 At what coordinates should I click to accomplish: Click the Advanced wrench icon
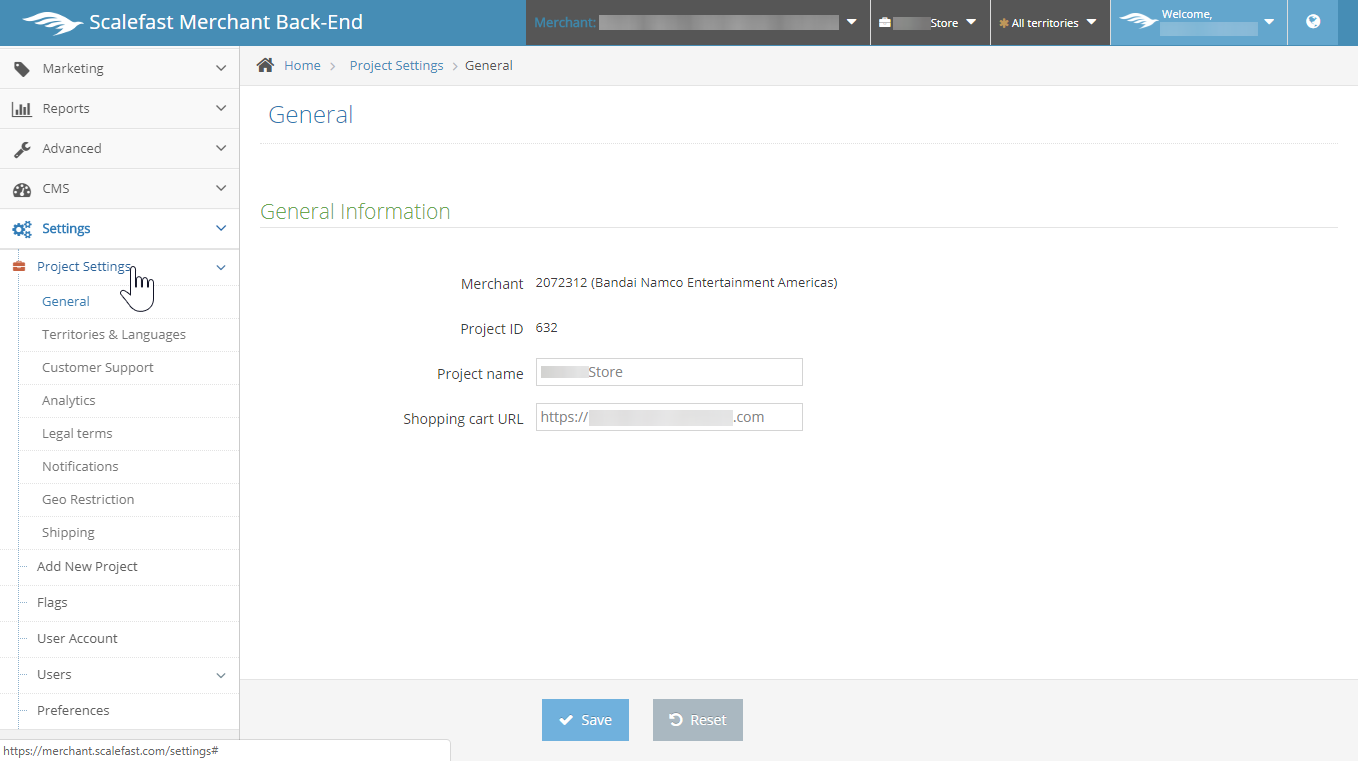[x=21, y=149]
